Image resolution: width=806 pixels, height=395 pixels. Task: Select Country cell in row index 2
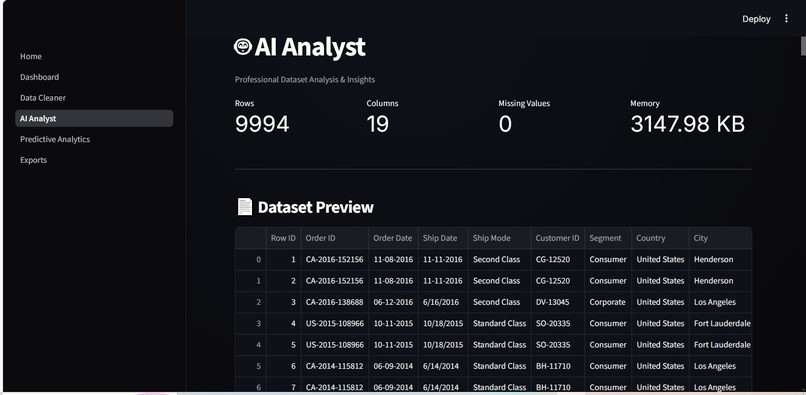click(661, 302)
